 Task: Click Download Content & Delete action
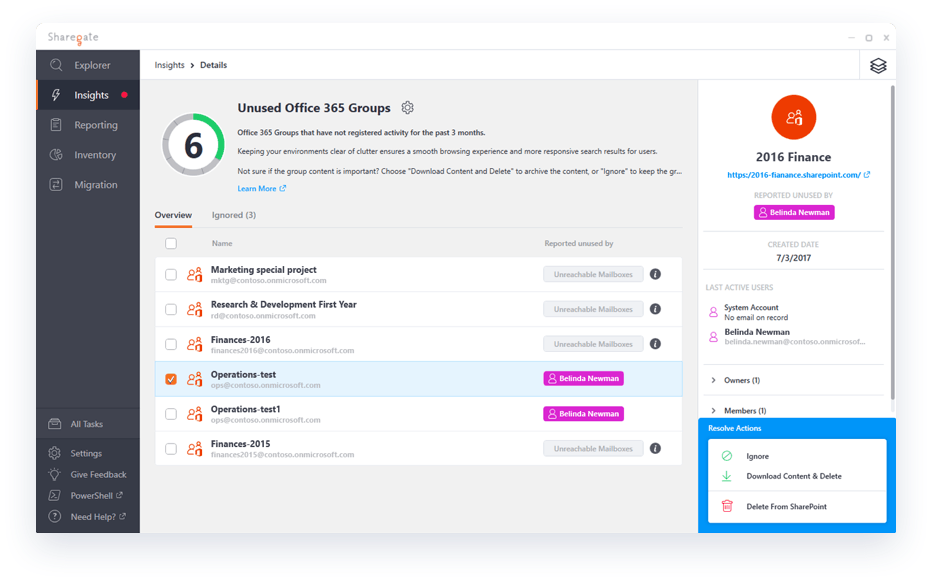click(x=794, y=476)
